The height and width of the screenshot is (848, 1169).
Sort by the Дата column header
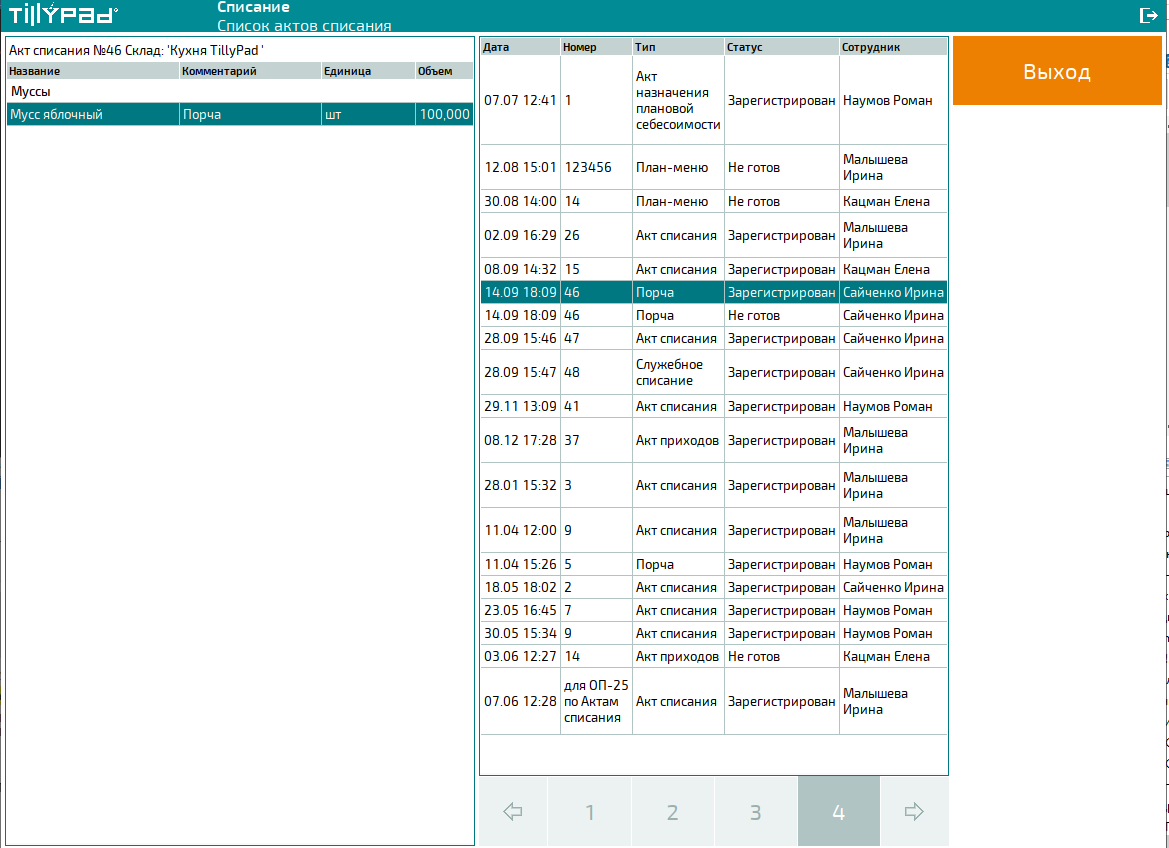[520, 47]
